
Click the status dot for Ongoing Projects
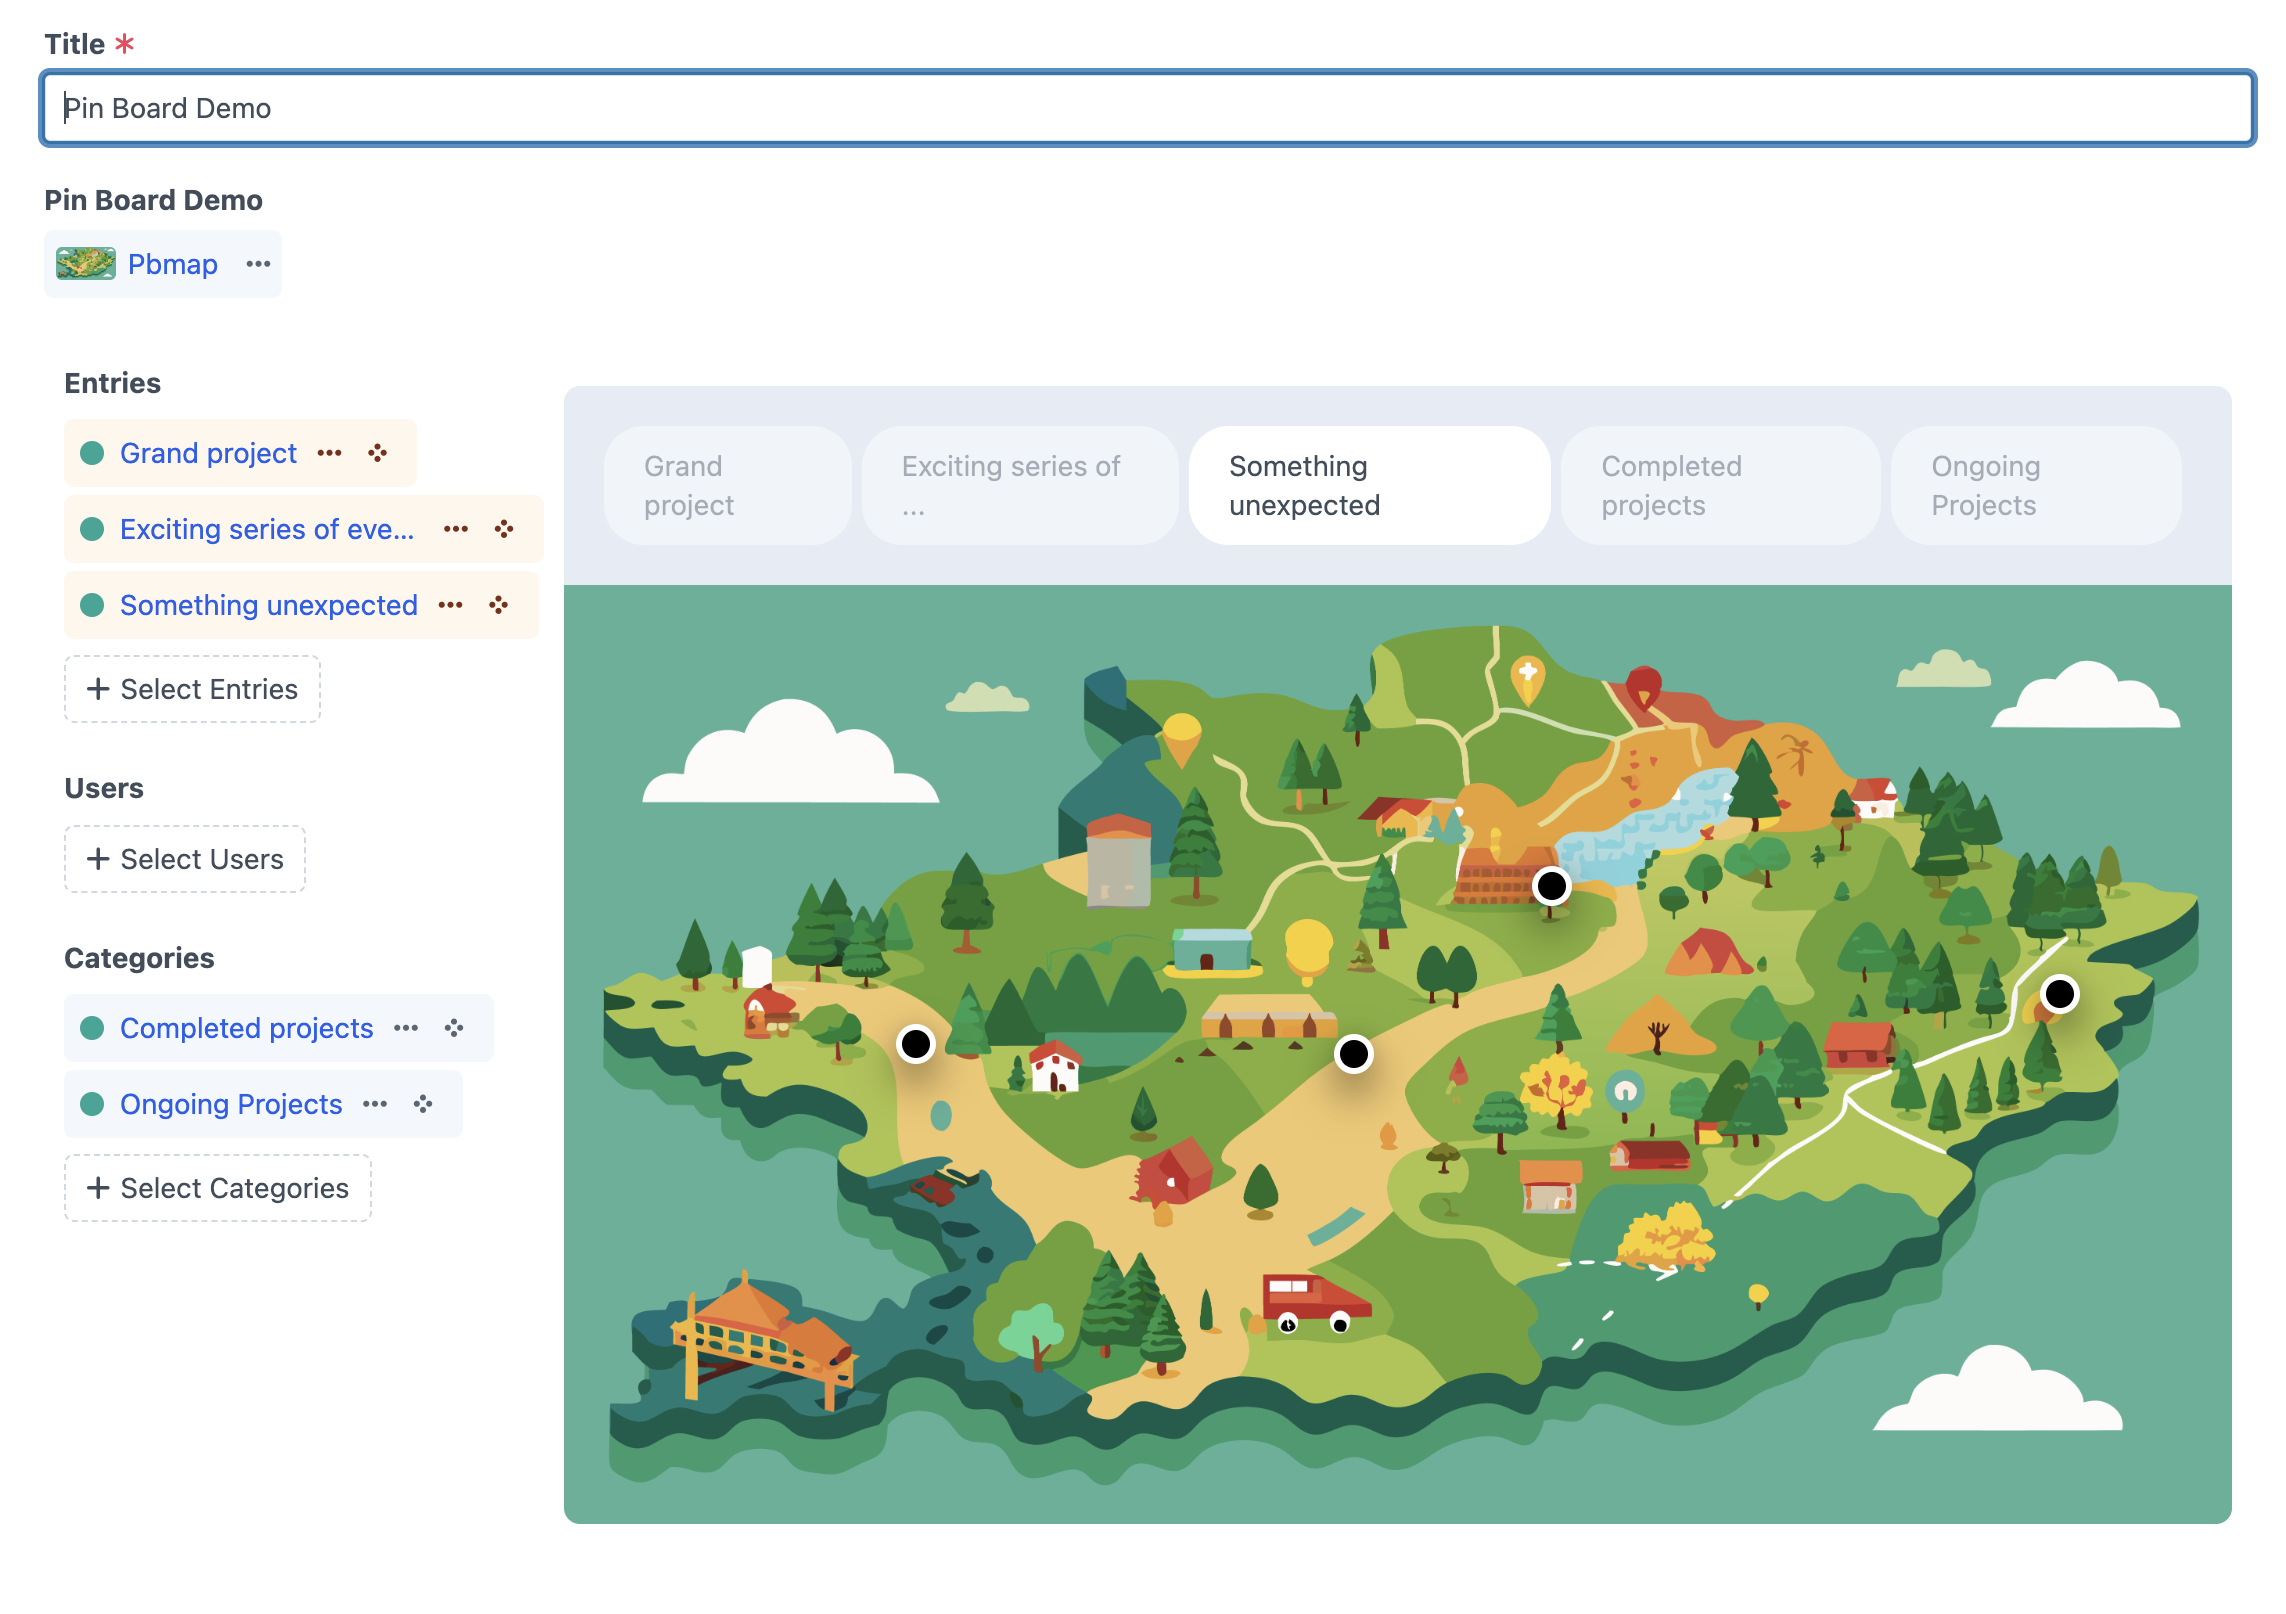pyautogui.click(x=92, y=1104)
